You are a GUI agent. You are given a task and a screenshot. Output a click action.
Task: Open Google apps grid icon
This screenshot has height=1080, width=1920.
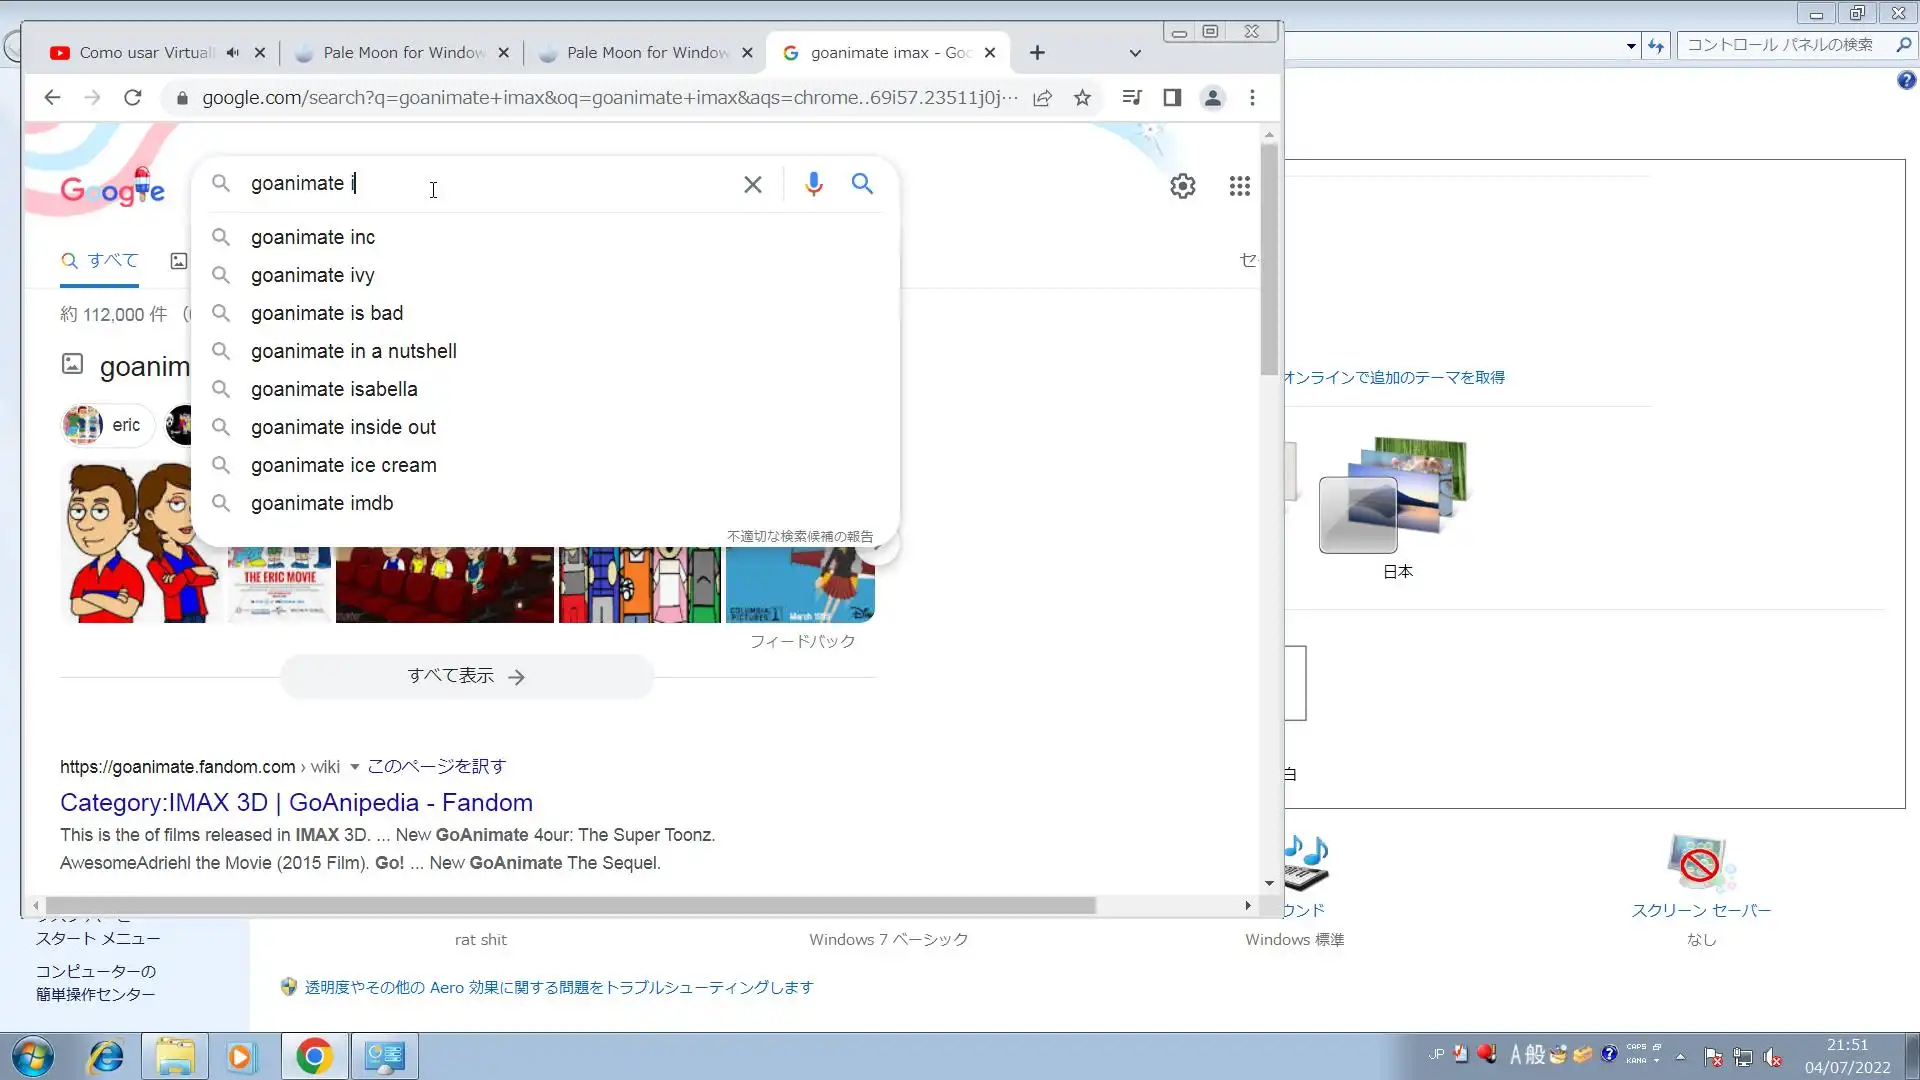(1239, 186)
